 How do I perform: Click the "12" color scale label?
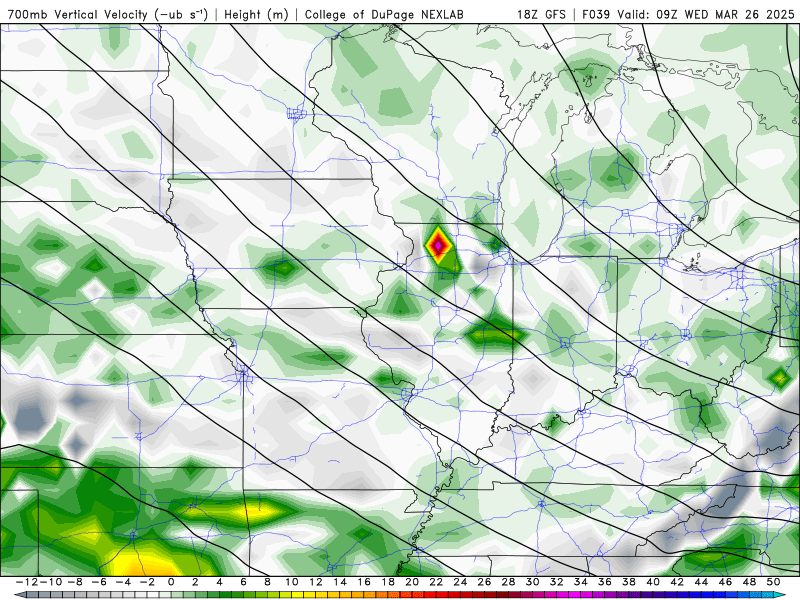pos(316,582)
